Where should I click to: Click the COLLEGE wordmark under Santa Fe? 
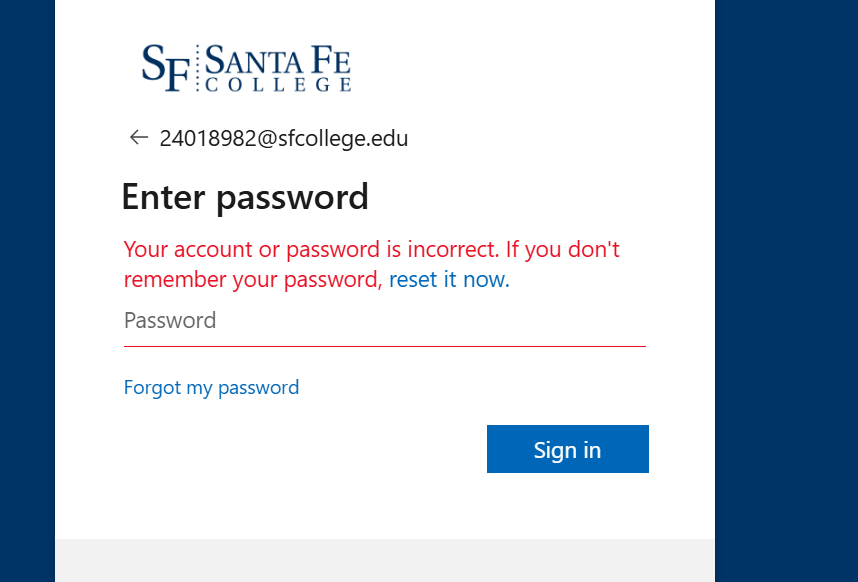click(x=278, y=84)
